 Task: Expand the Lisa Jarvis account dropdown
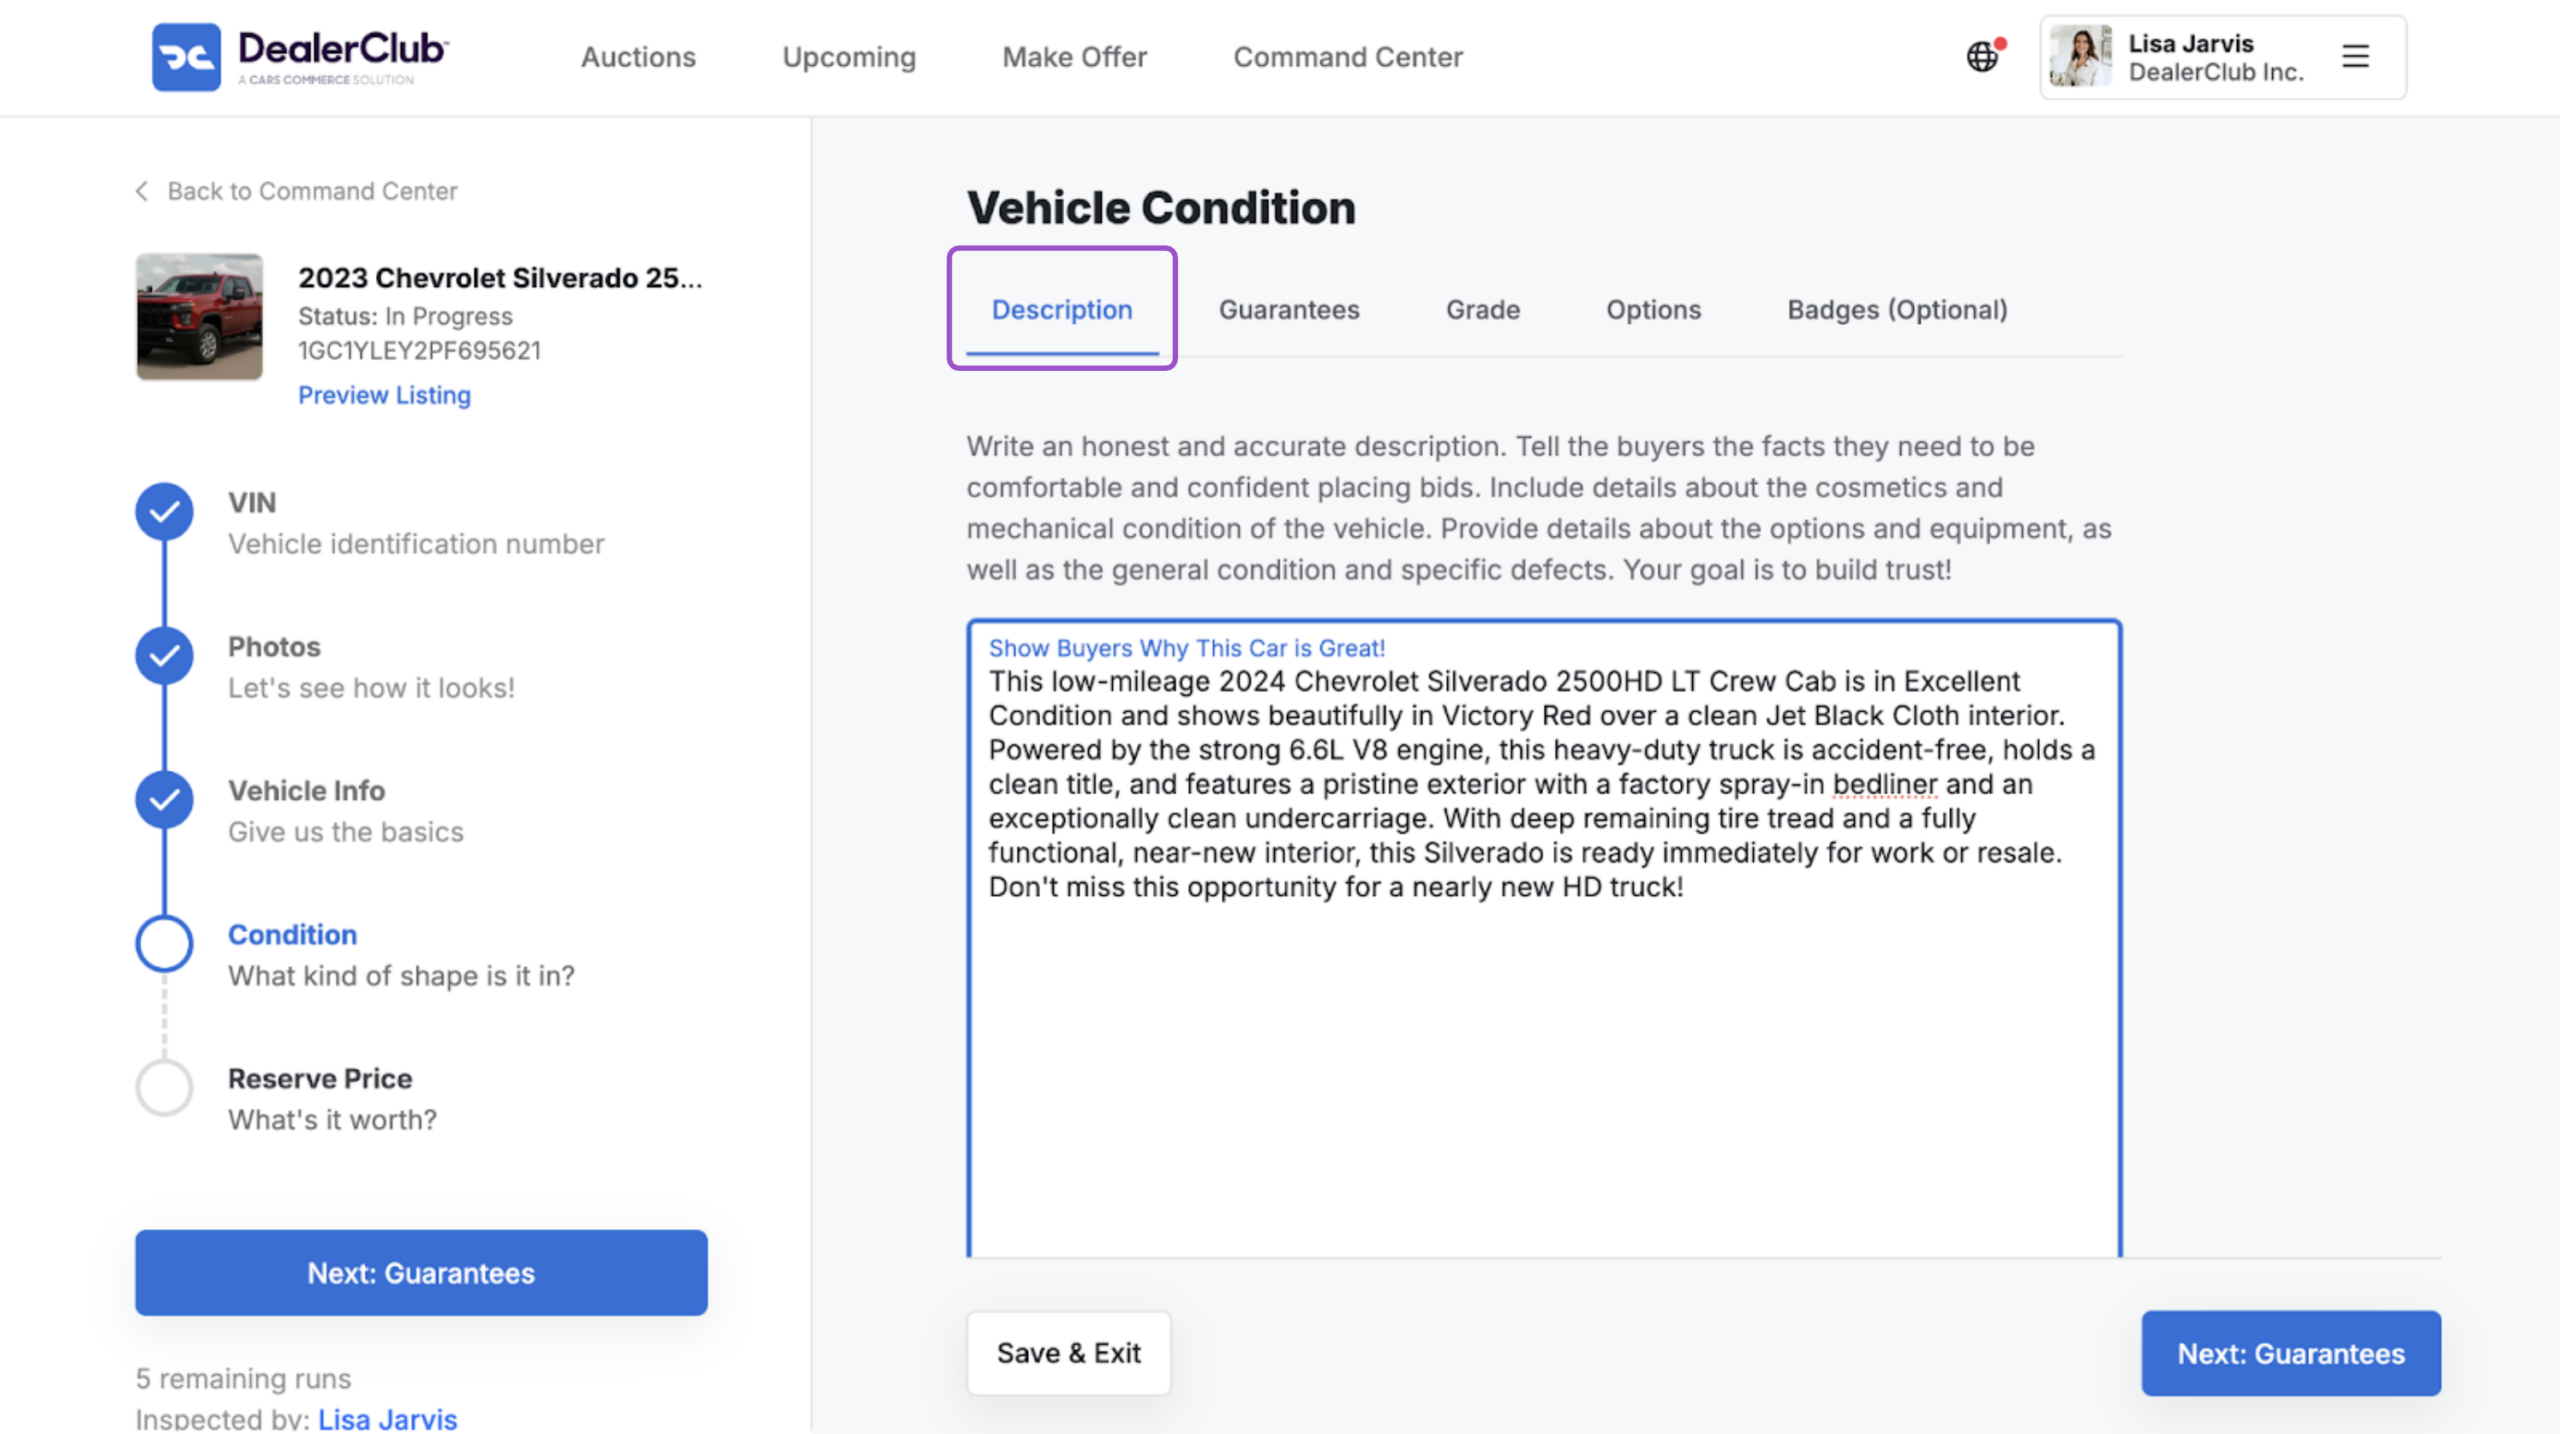tap(2222, 57)
